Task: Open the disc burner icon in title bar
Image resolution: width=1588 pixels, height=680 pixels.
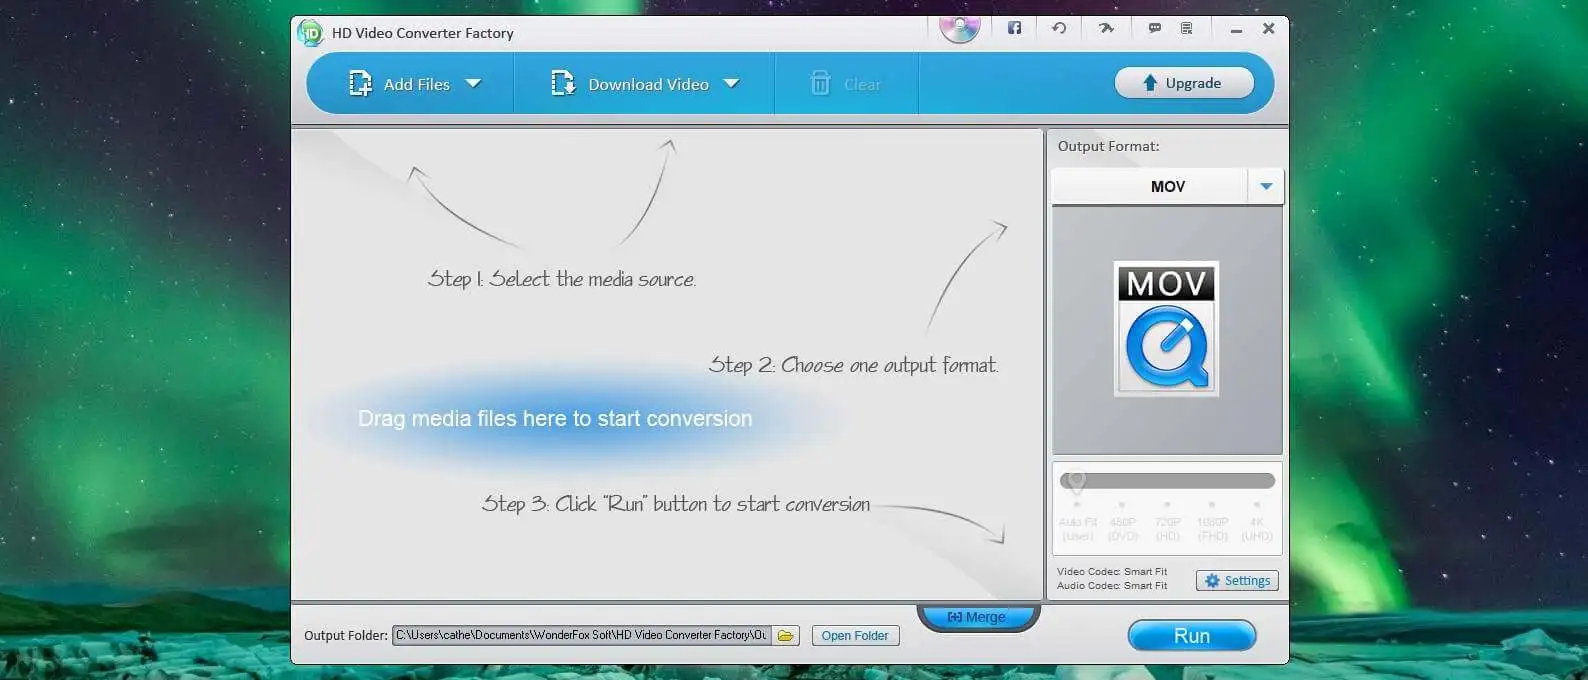Action: pos(959,29)
